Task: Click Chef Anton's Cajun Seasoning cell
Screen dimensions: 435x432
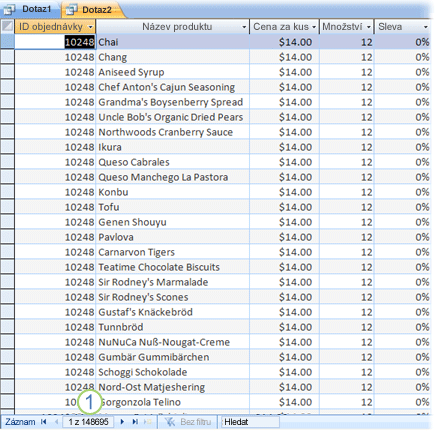Action: [x=173, y=87]
